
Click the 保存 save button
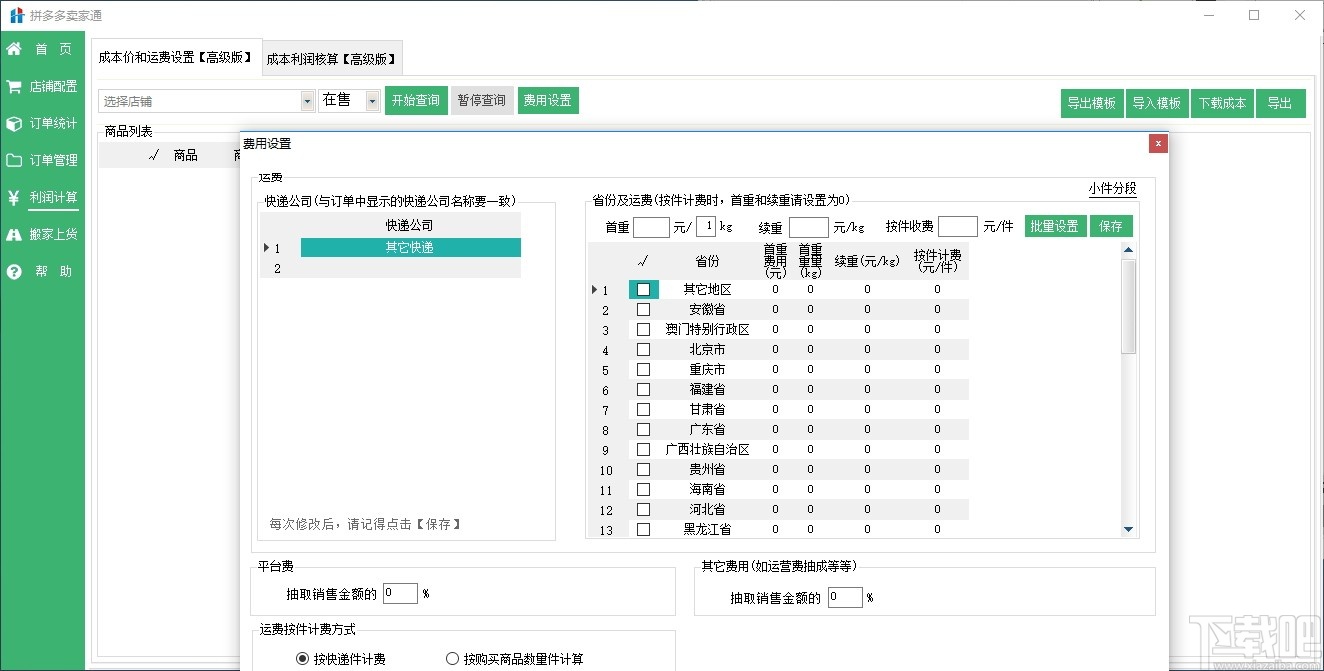1112,226
